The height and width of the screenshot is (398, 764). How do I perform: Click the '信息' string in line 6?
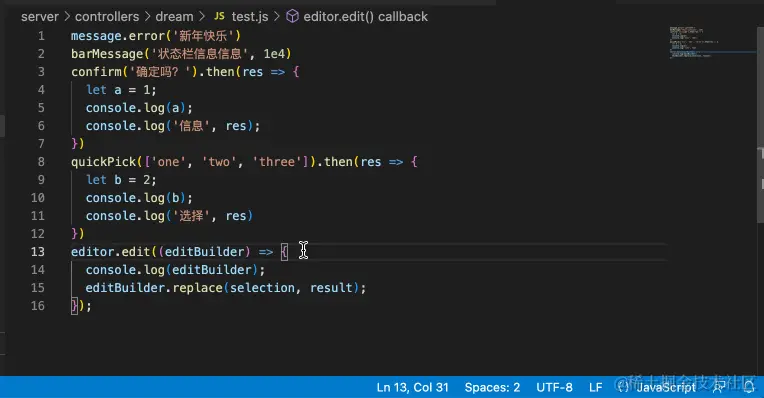click(x=191, y=126)
